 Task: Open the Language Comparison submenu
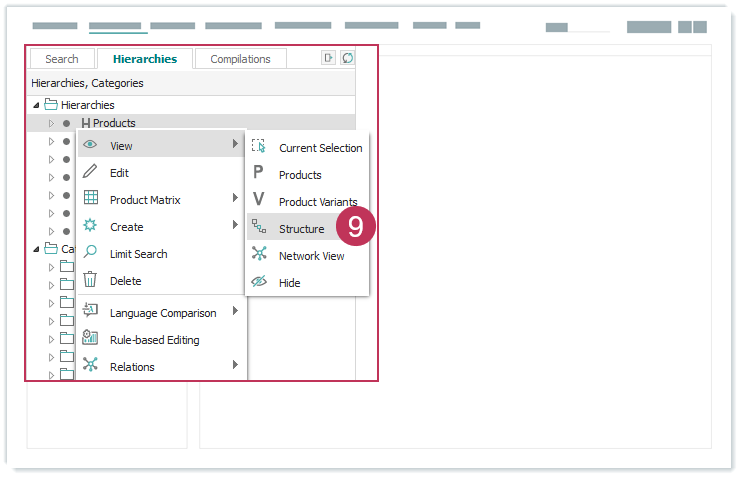(160, 313)
